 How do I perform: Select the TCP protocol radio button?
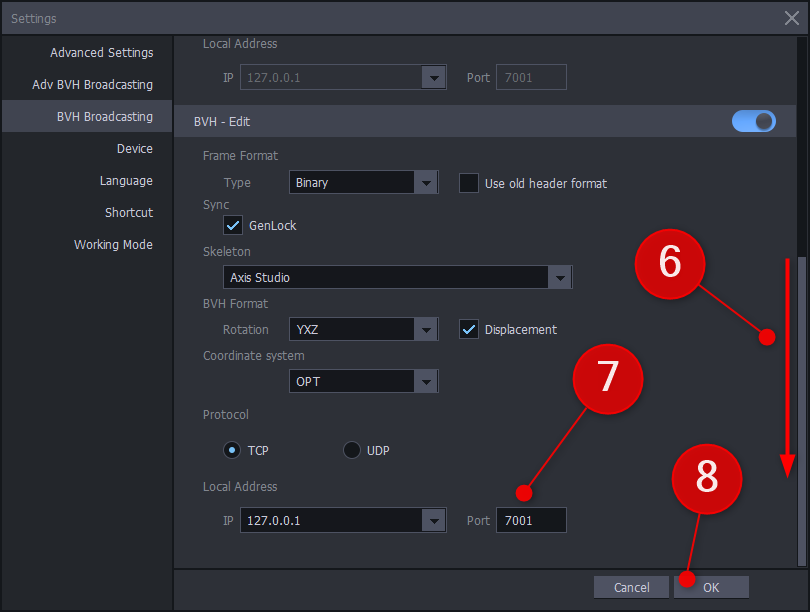232,450
